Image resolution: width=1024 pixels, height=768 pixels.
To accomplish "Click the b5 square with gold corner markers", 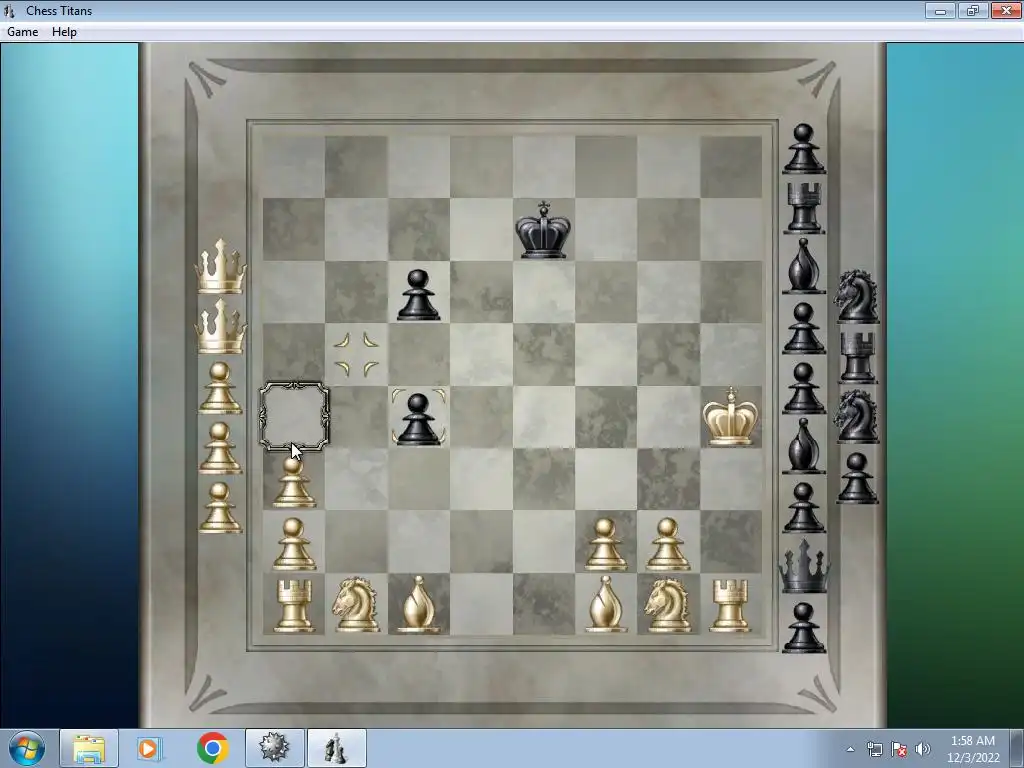I will pos(356,355).
